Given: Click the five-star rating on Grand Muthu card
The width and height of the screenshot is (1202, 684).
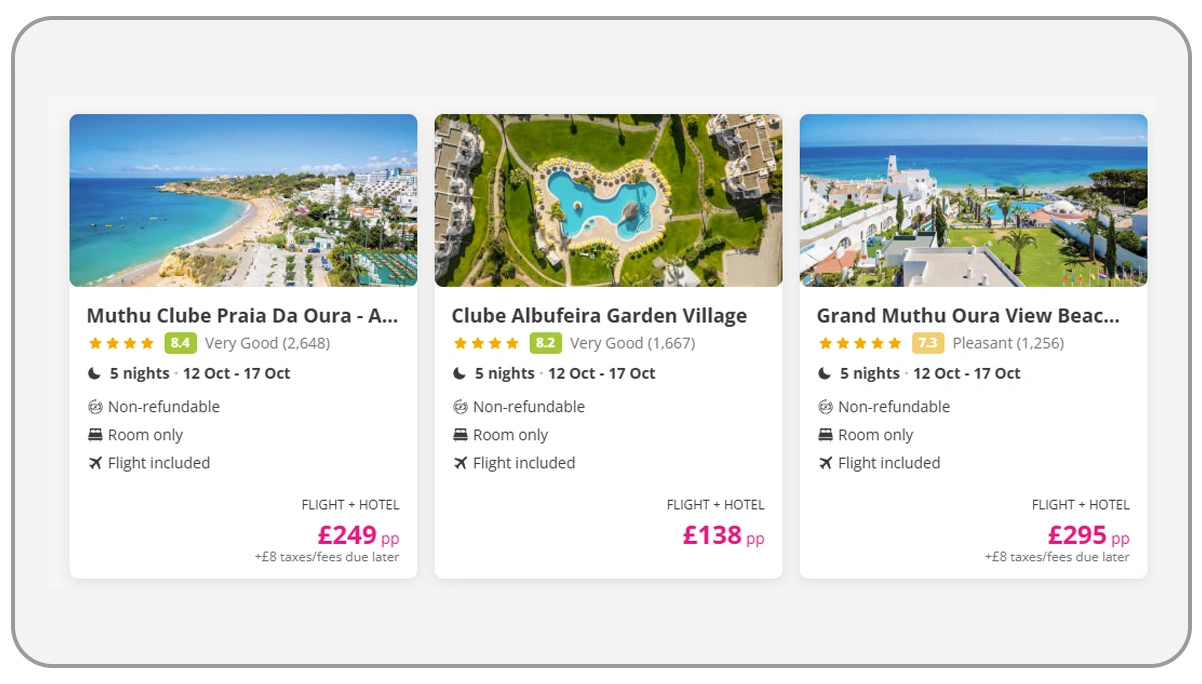Looking at the screenshot, I should point(860,343).
